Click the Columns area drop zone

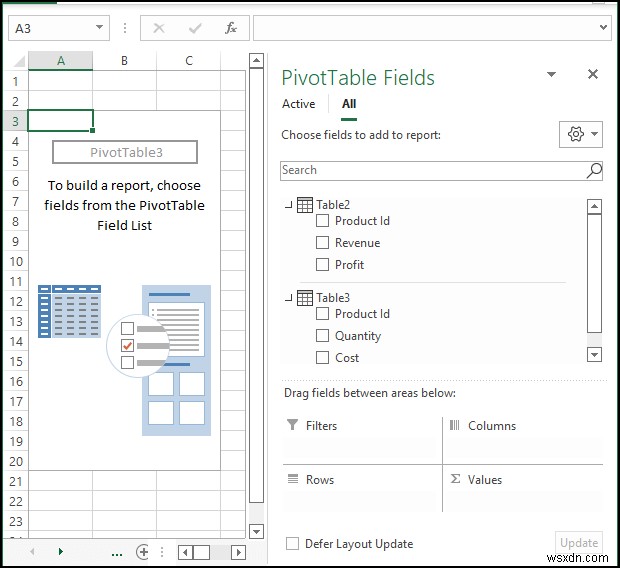tap(524, 449)
